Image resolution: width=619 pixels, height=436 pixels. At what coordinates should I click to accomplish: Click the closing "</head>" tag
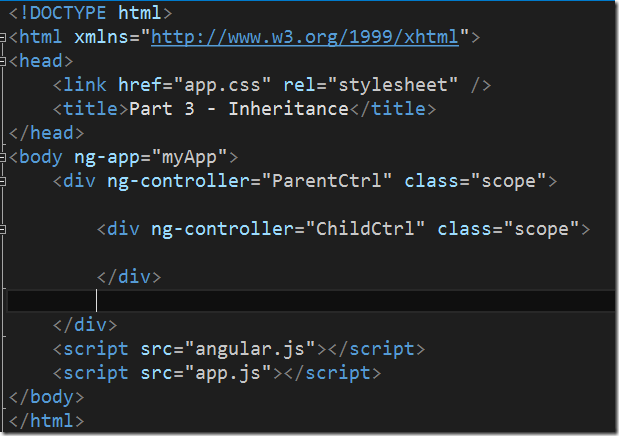[47, 133]
